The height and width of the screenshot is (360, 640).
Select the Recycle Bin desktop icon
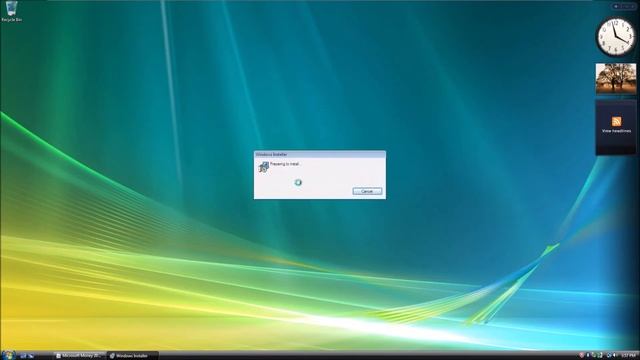pos(11,11)
